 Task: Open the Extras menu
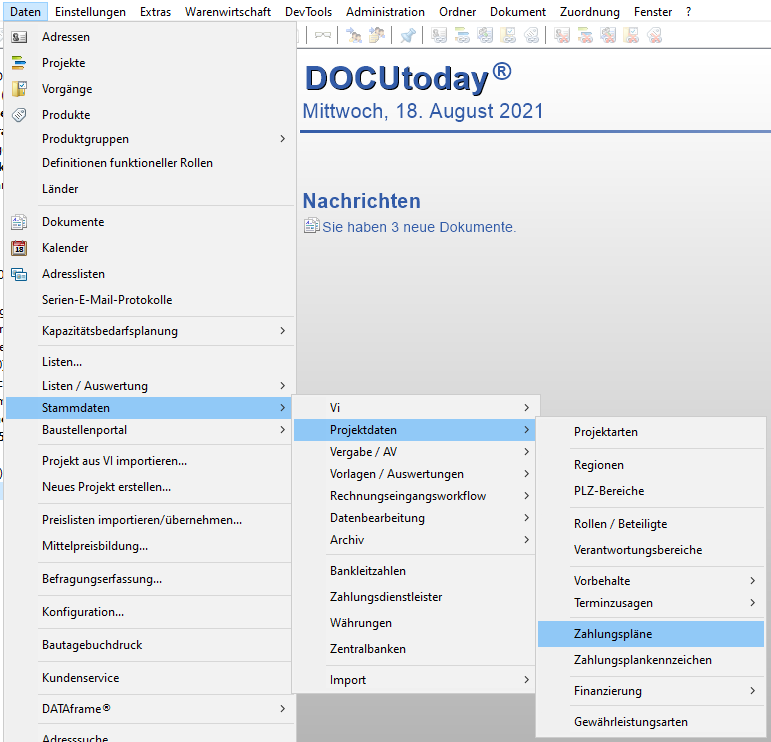(155, 12)
